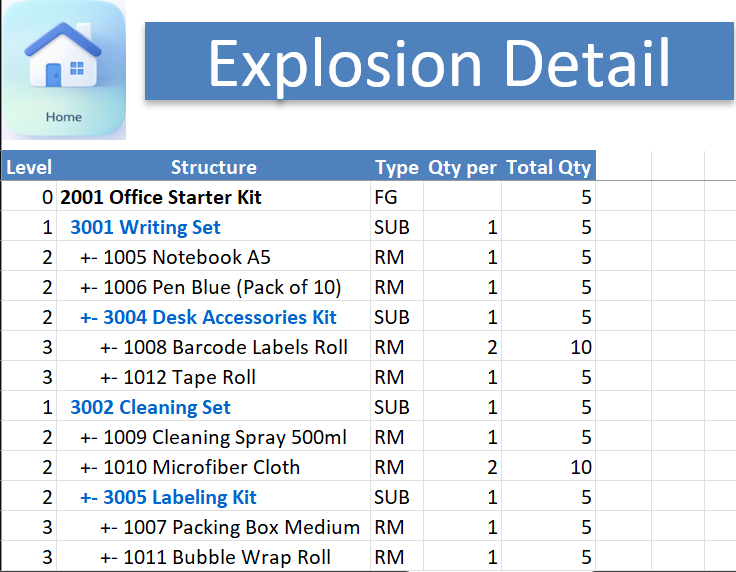Select the 1006 Pen Blue item
Image resolution: width=736 pixels, height=572 pixels.
click(x=210, y=287)
